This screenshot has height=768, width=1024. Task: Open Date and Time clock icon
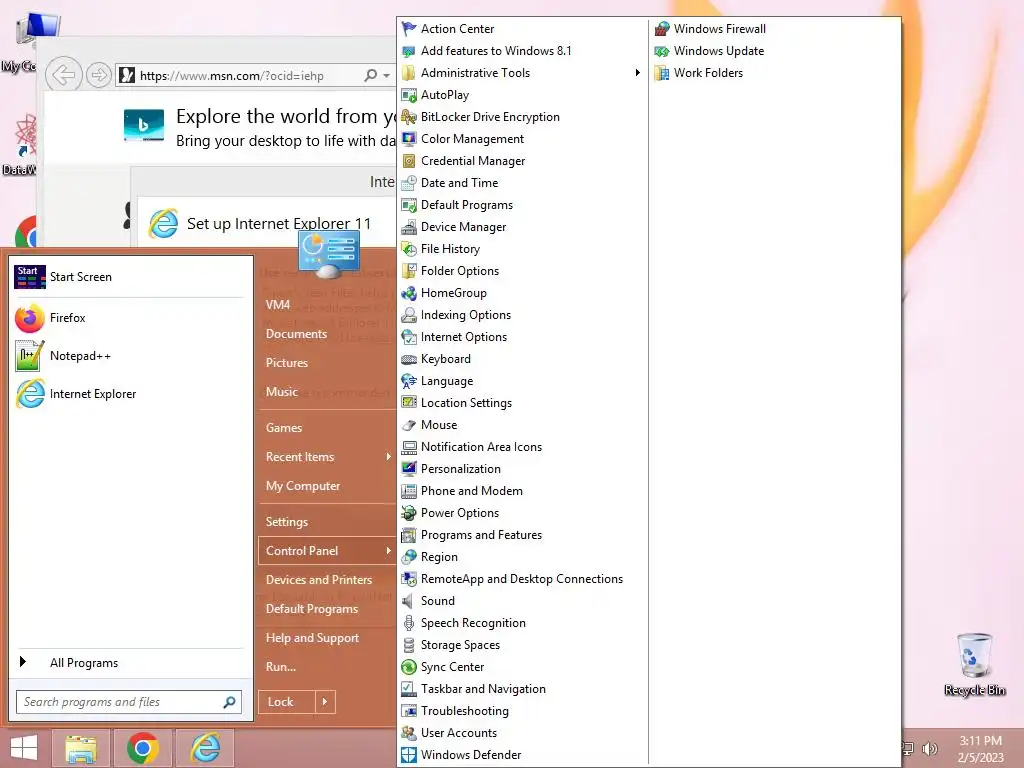[x=409, y=183]
